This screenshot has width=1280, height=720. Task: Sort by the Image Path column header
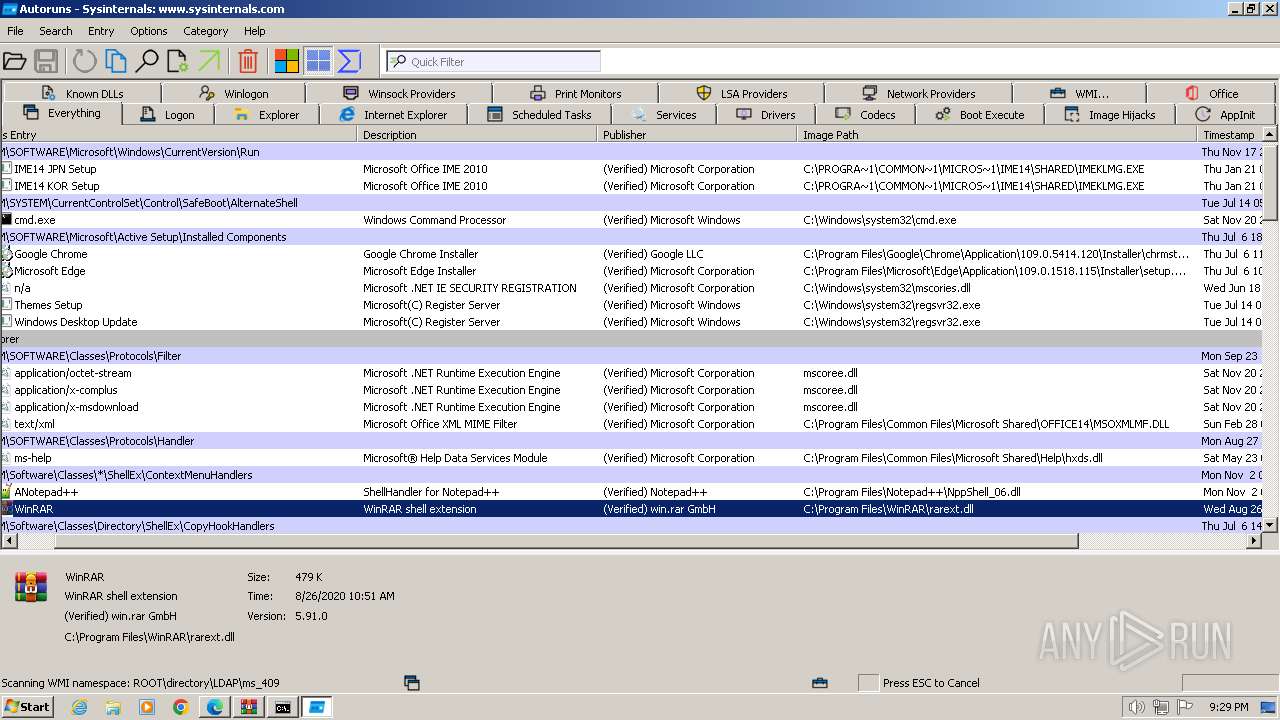tap(997, 134)
